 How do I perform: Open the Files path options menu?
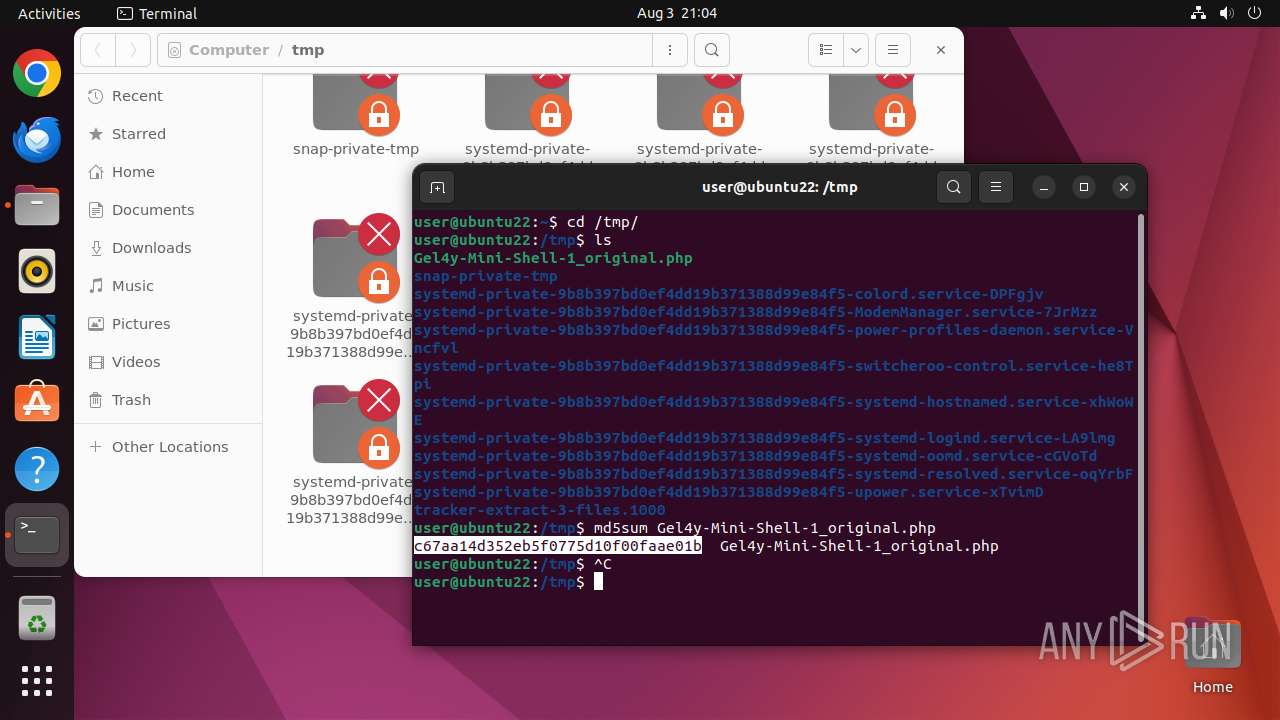(669, 50)
